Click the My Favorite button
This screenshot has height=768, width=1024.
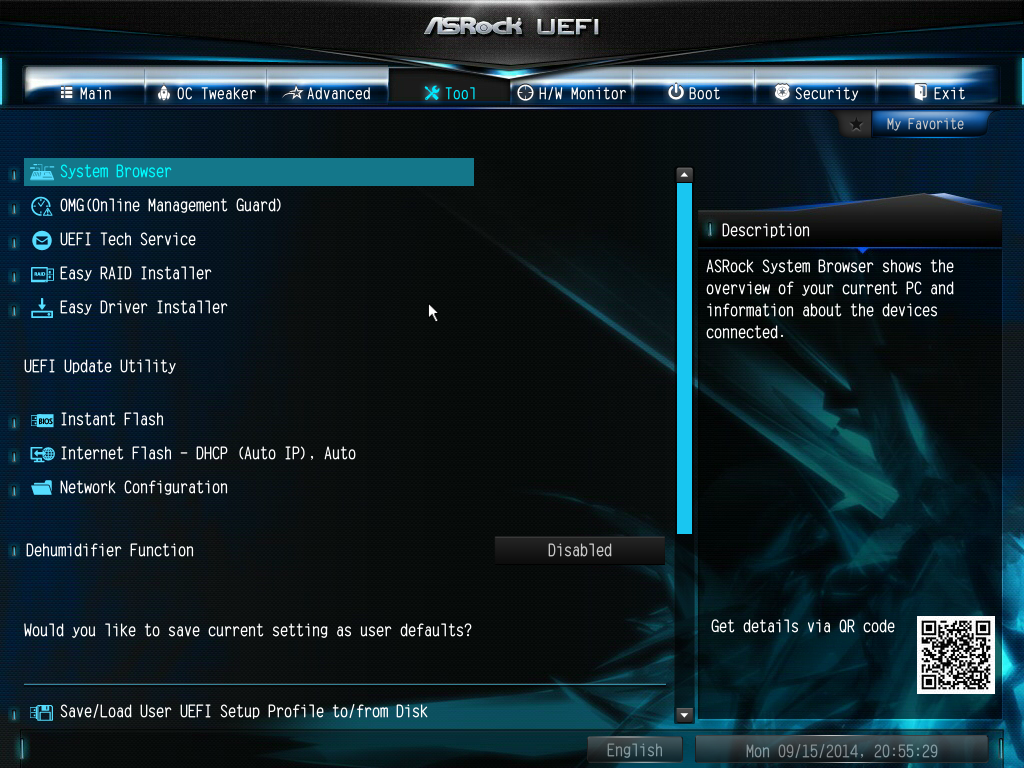[925, 124]
